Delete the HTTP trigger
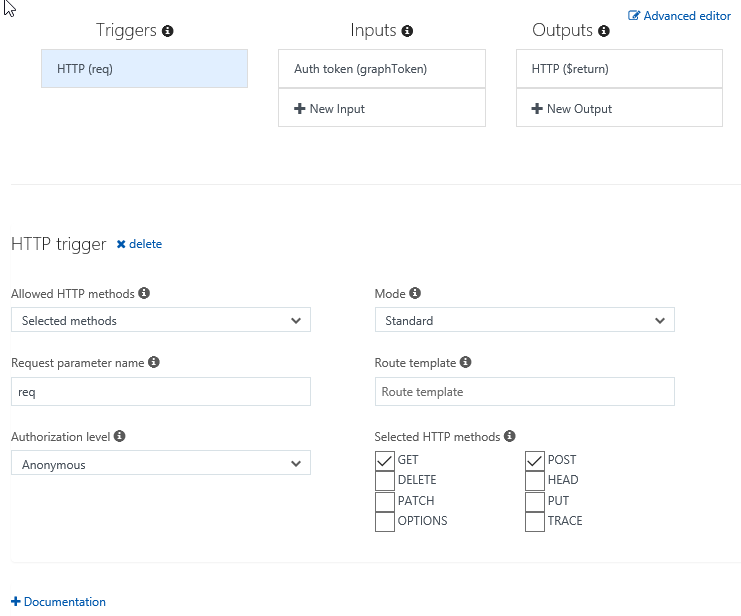 pyautogui.click(x=139, y=244)
